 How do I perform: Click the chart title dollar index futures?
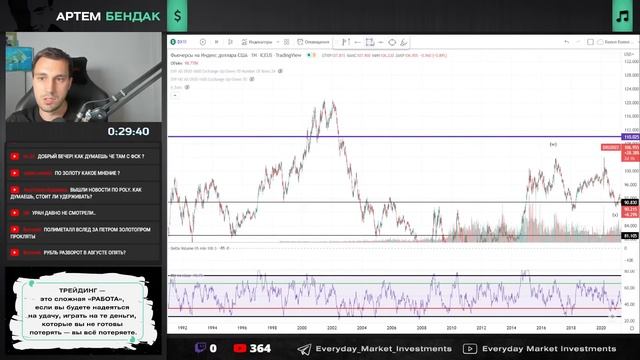pos(236,55)
